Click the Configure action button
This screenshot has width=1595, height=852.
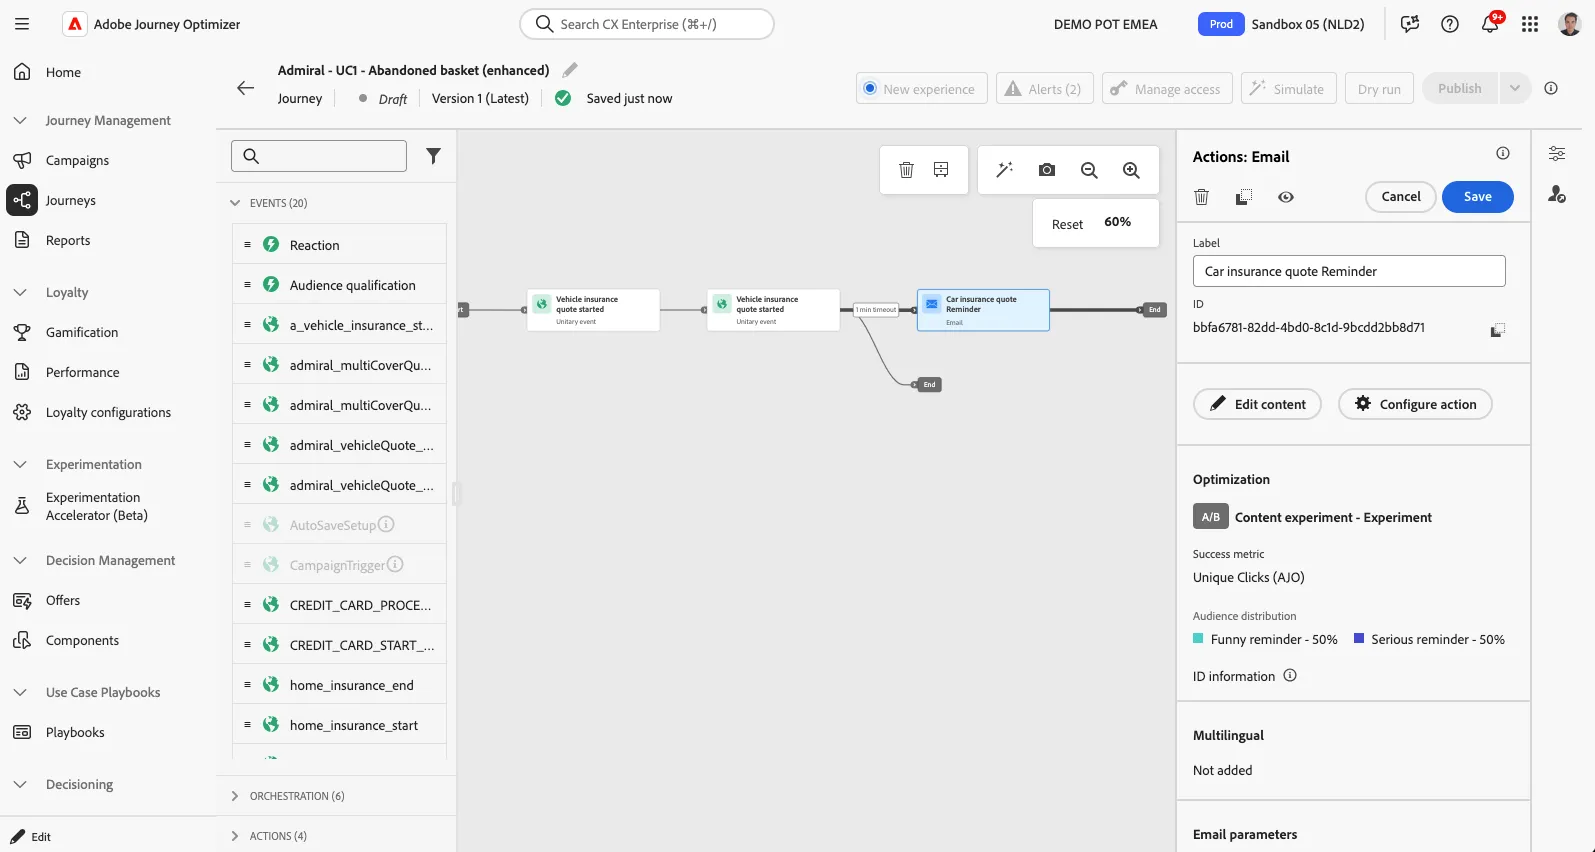pyautogui.click(x=1415, y=404)
